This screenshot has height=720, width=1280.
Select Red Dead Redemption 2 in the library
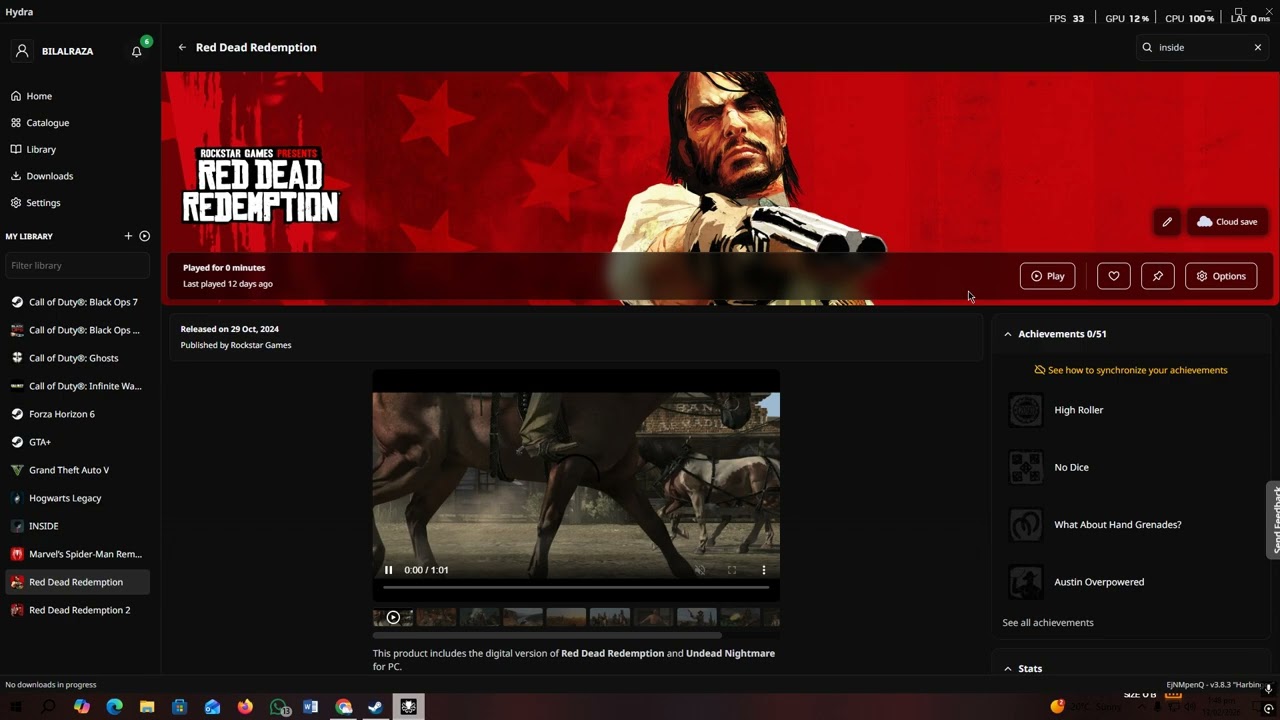78,610
